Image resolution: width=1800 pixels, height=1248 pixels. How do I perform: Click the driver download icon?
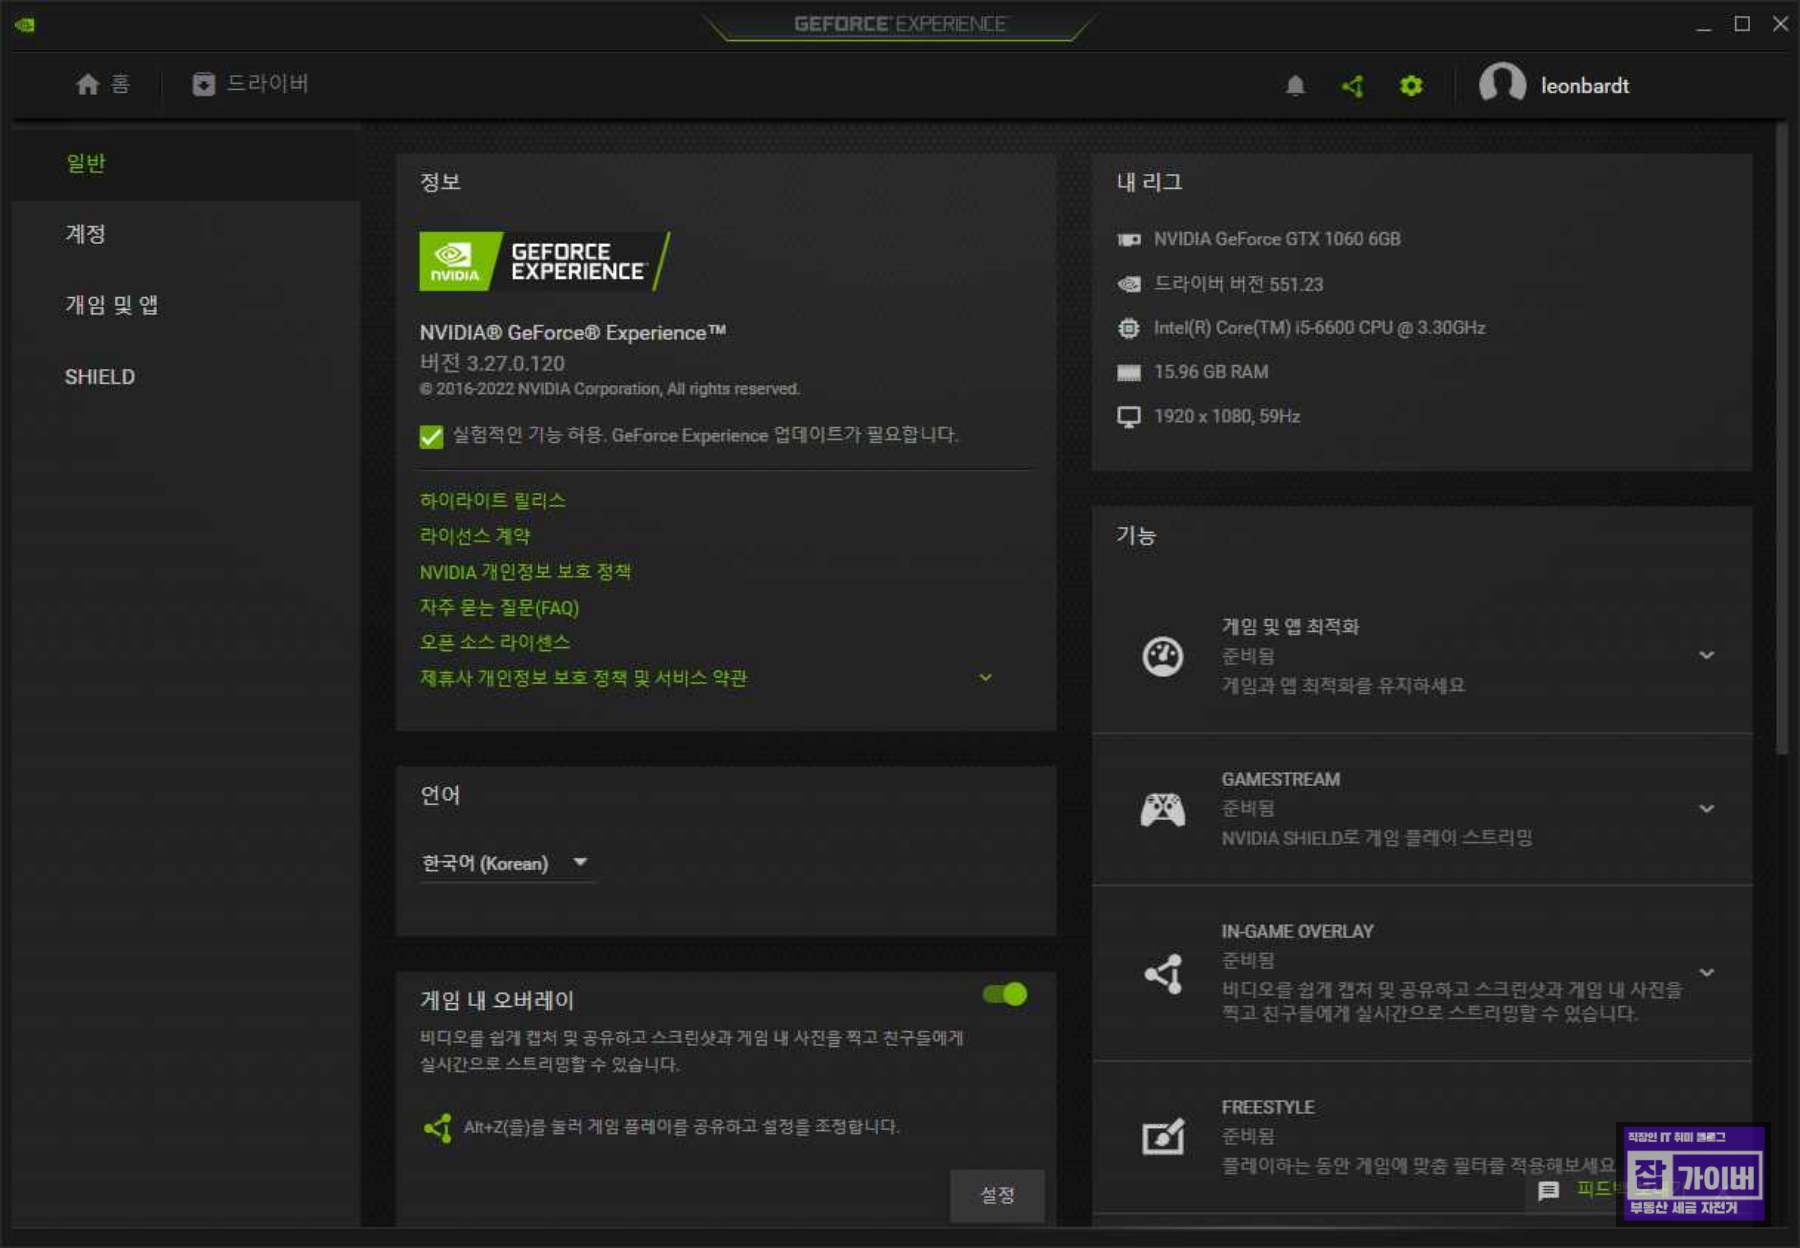(203, 84)
